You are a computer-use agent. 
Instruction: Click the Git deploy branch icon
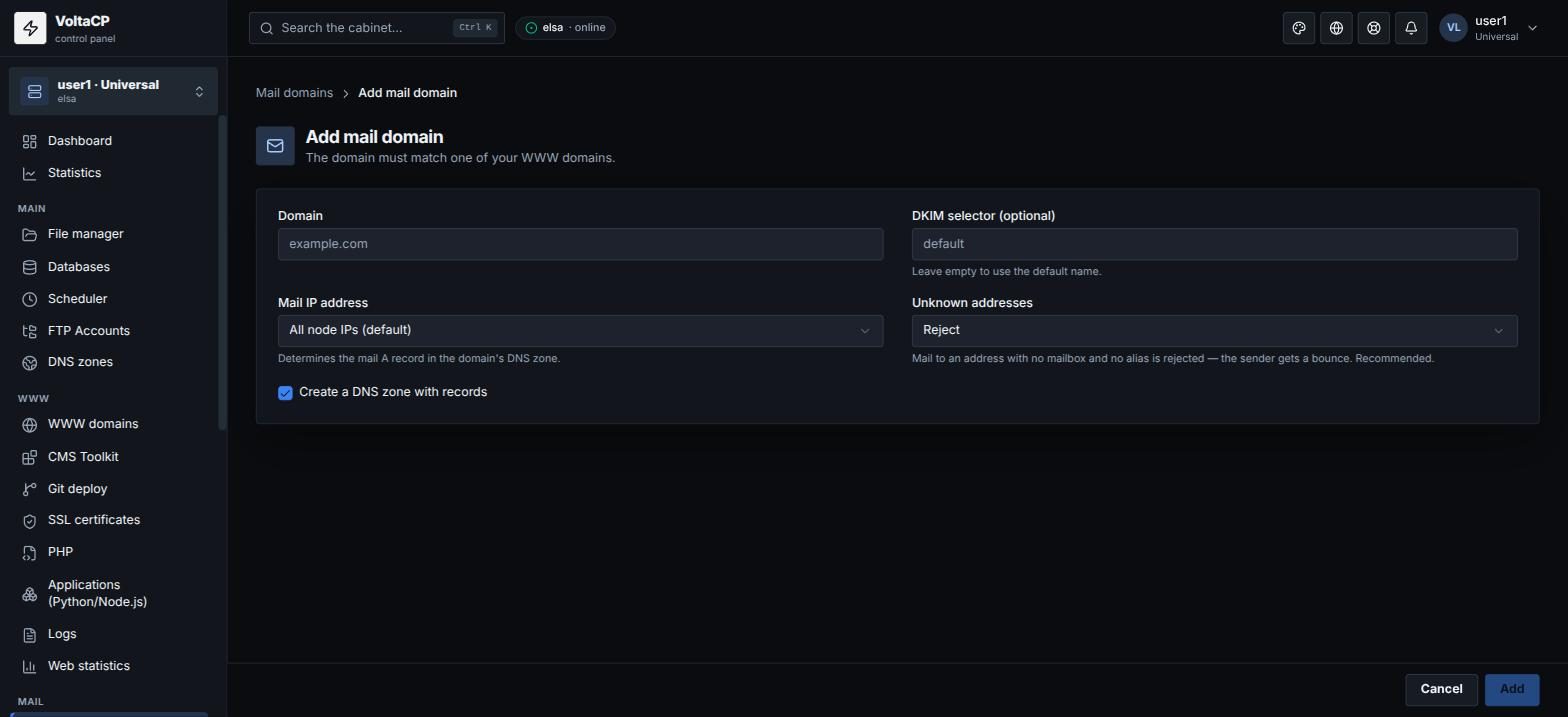(x=30, y=489)
